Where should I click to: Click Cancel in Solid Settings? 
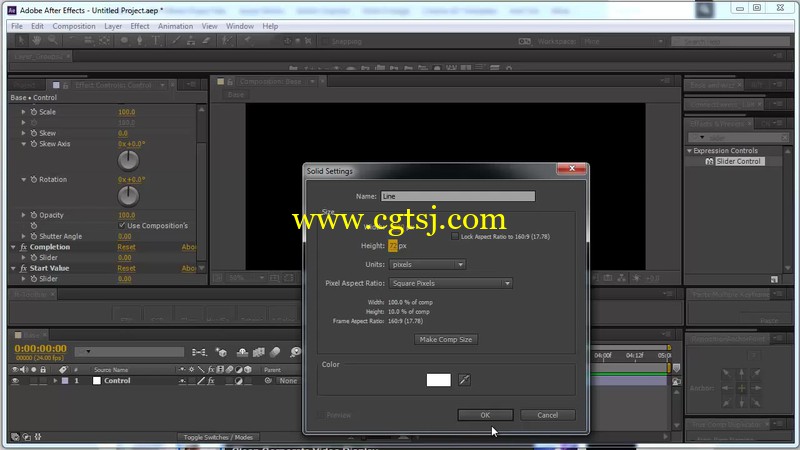pos(547,415)
